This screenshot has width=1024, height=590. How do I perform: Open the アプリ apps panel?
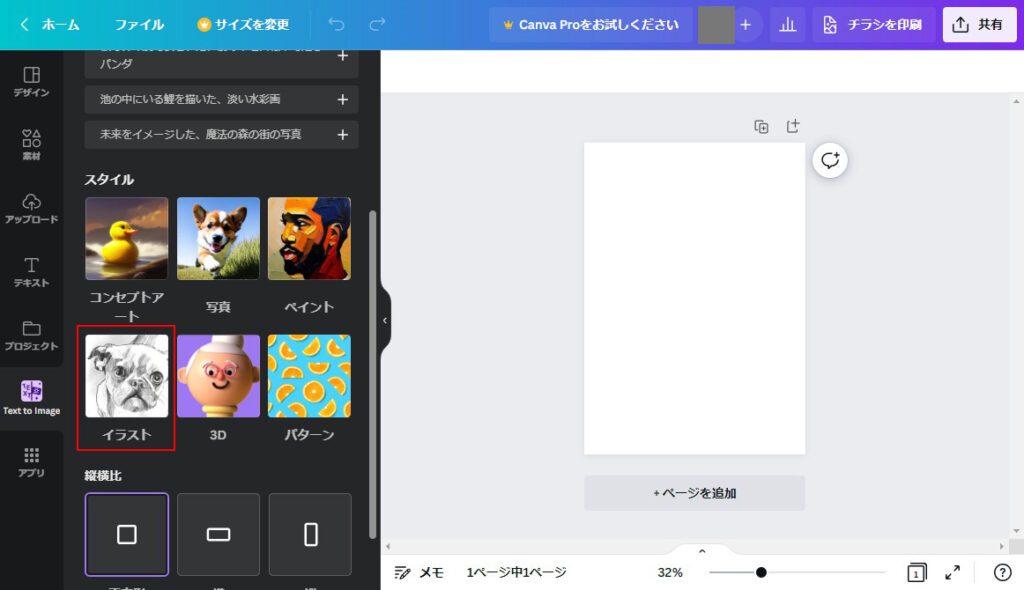pyautogui.click(x=31, y=462)
